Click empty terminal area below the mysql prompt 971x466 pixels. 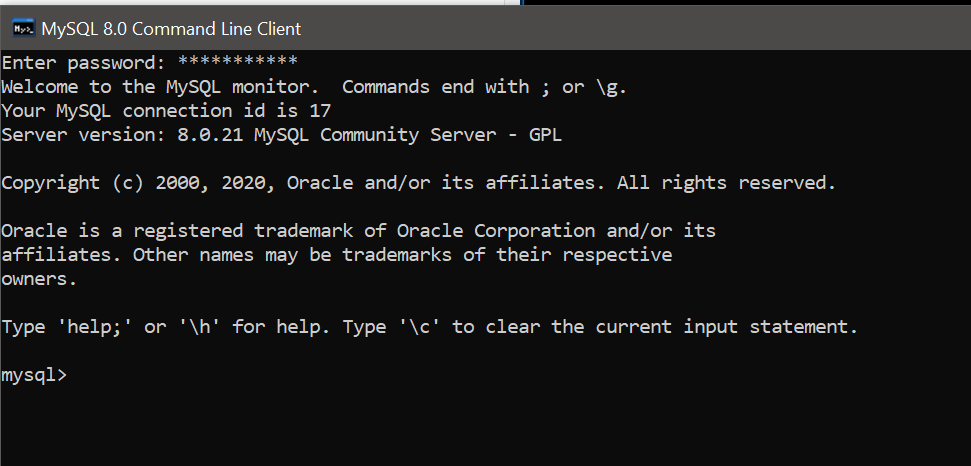coord(486,427)
